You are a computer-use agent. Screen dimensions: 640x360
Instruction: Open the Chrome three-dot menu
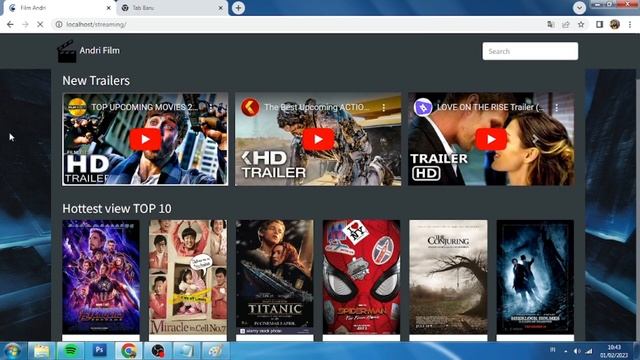click(630, 24)
